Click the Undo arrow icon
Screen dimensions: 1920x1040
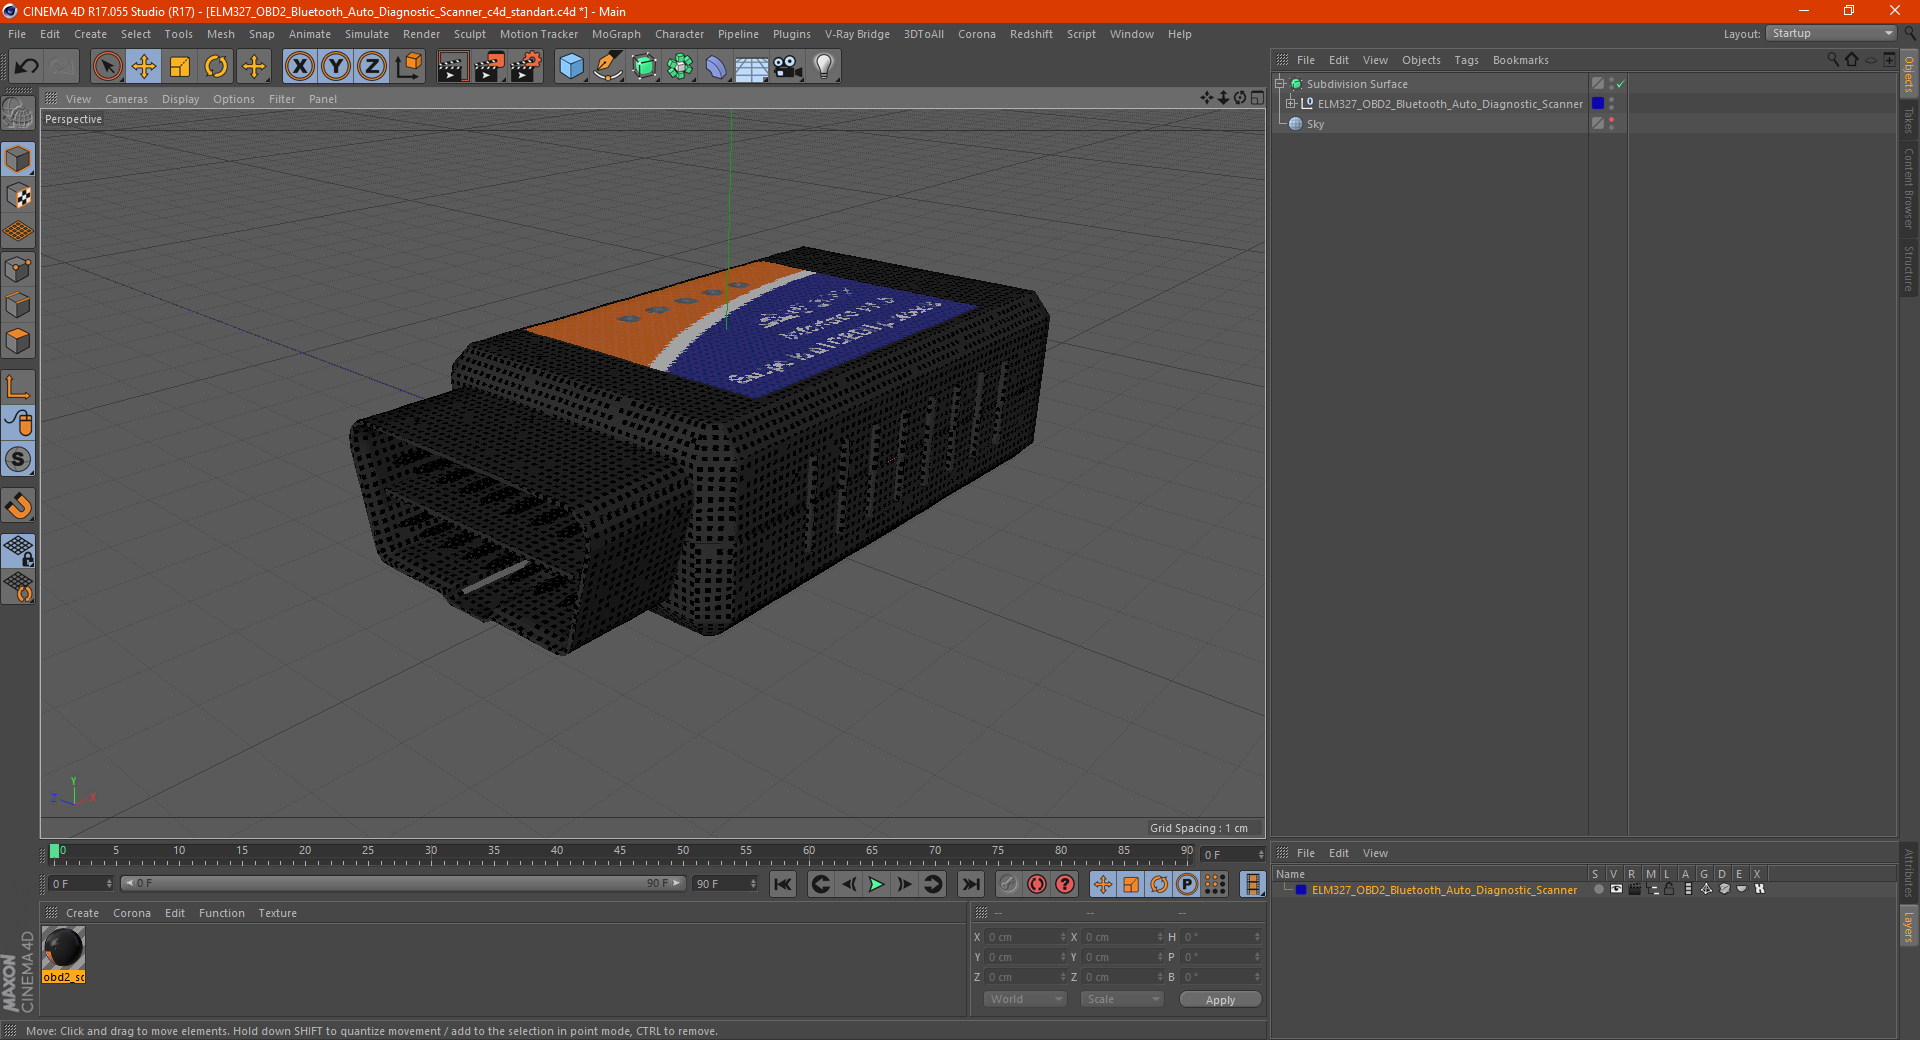point(27,67)
